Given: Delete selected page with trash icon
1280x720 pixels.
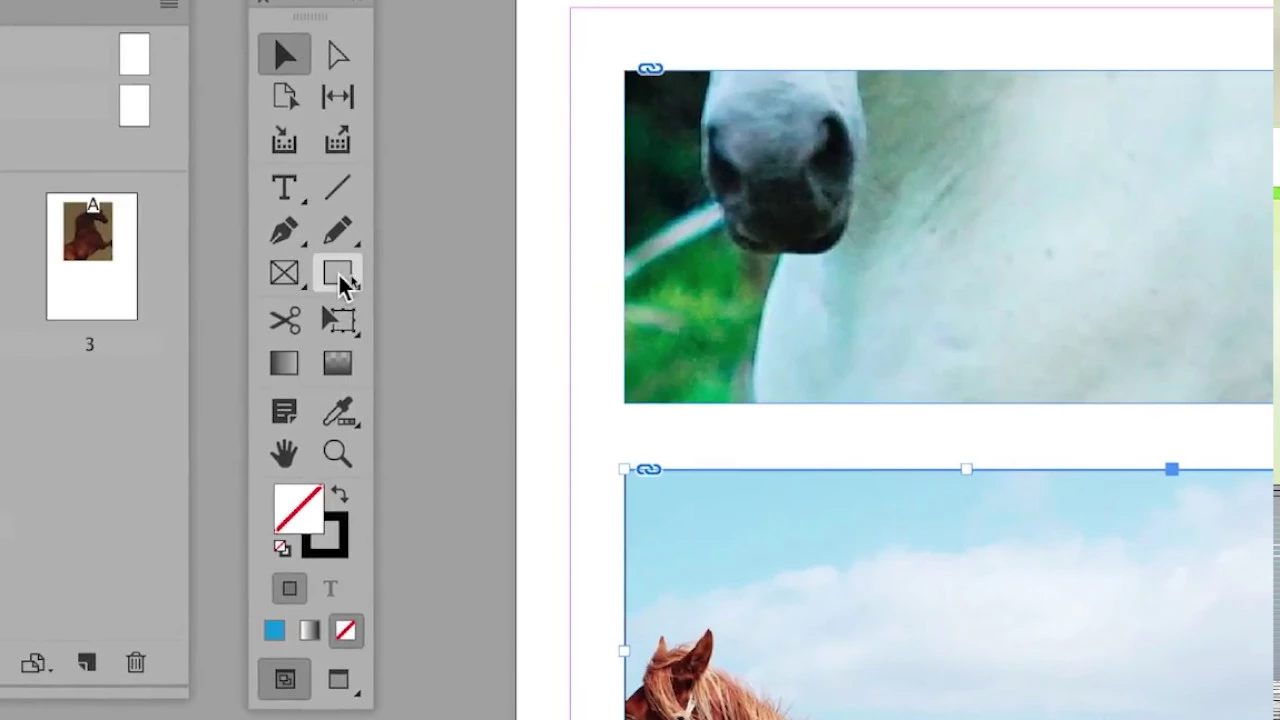Looking at the screenshot, I should pyautogui.click(x=136, y=662).
